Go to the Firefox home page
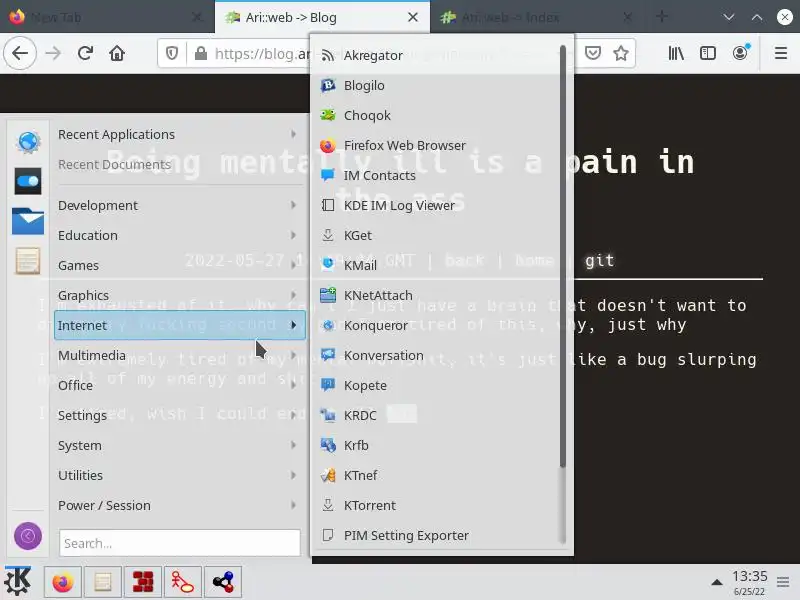This screenshot has height=600, width=800. [117, 53]
